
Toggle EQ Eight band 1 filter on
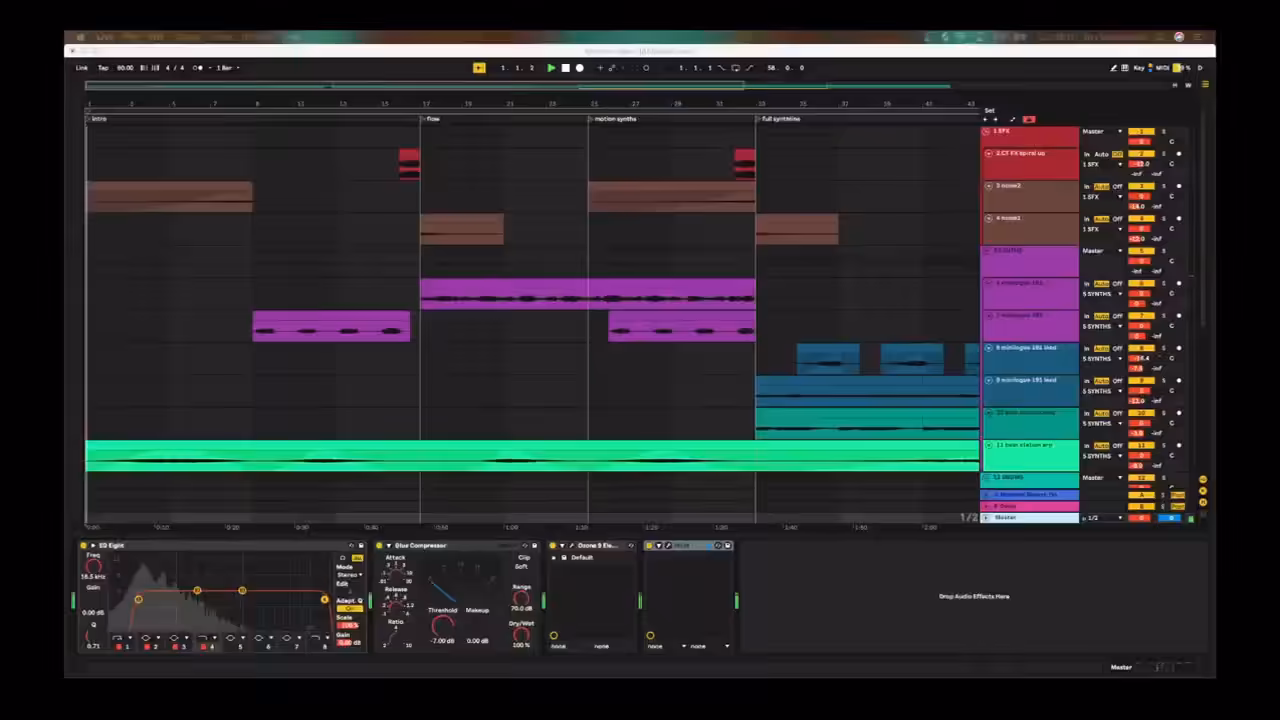tap(119, 647)
